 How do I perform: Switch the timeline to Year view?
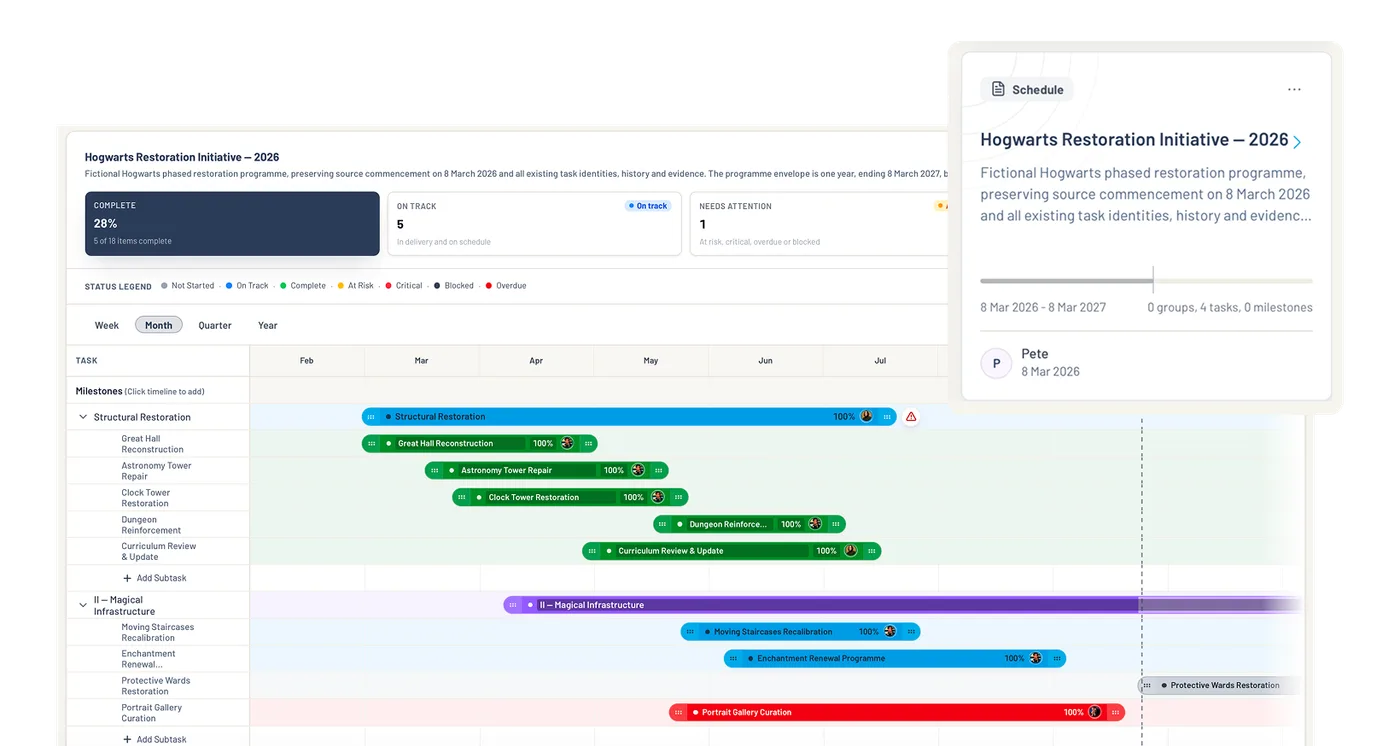point(268,325)
